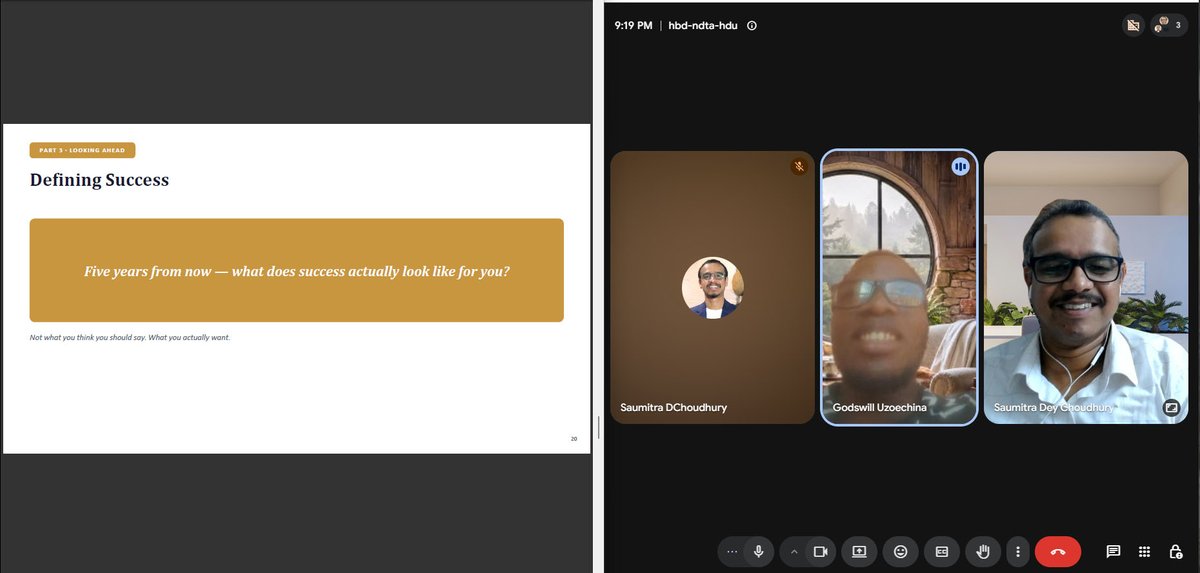The height and width of the screenshot is (573, 1200).
Task: Open the activities grid panel
Action: click(1145, 551)
